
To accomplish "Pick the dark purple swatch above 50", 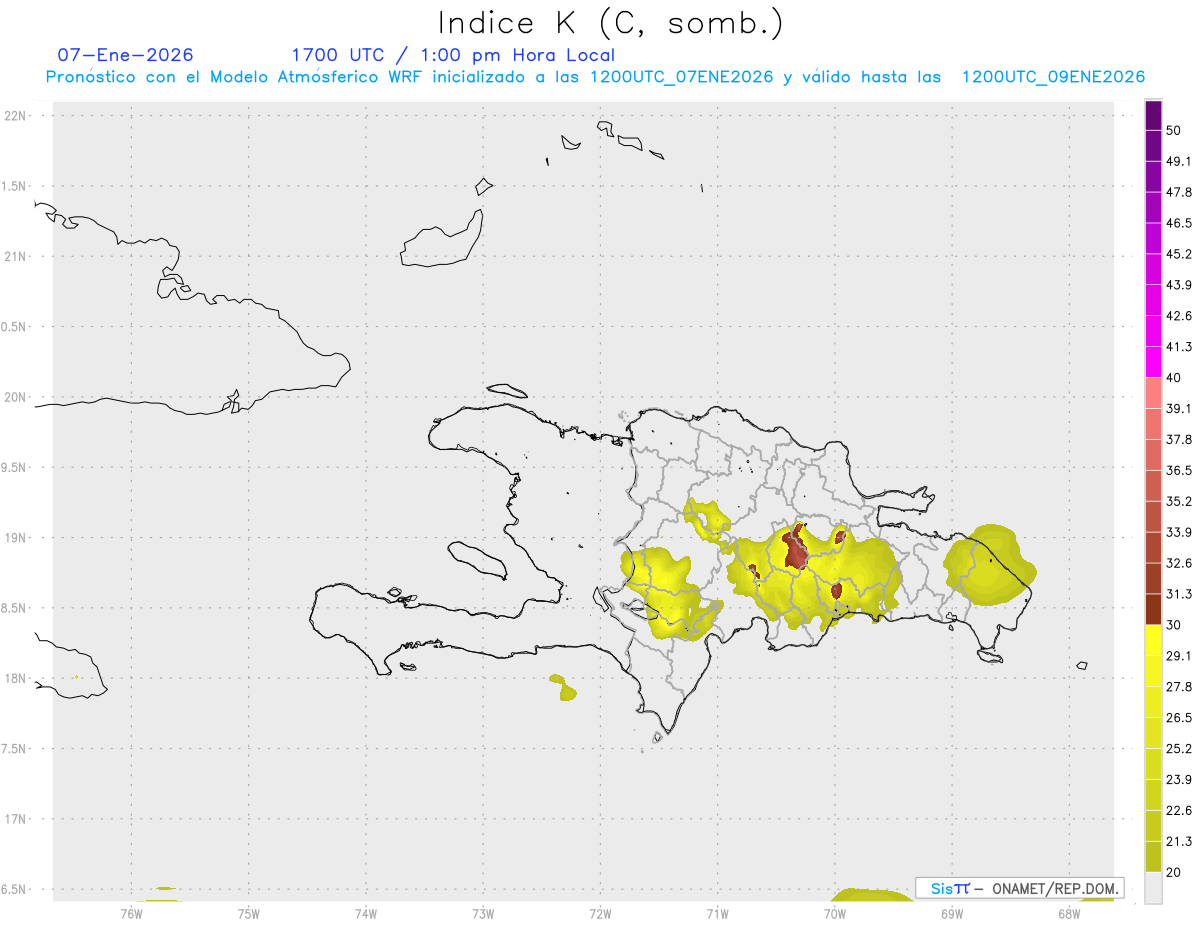I will click(x=1153, y=116).
